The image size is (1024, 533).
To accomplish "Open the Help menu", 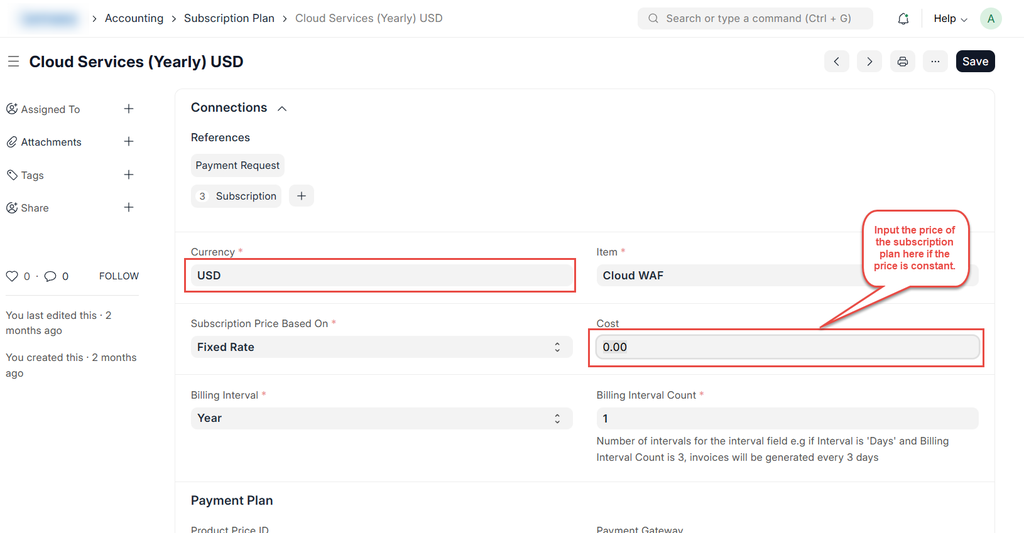I will tap(950, 19).
